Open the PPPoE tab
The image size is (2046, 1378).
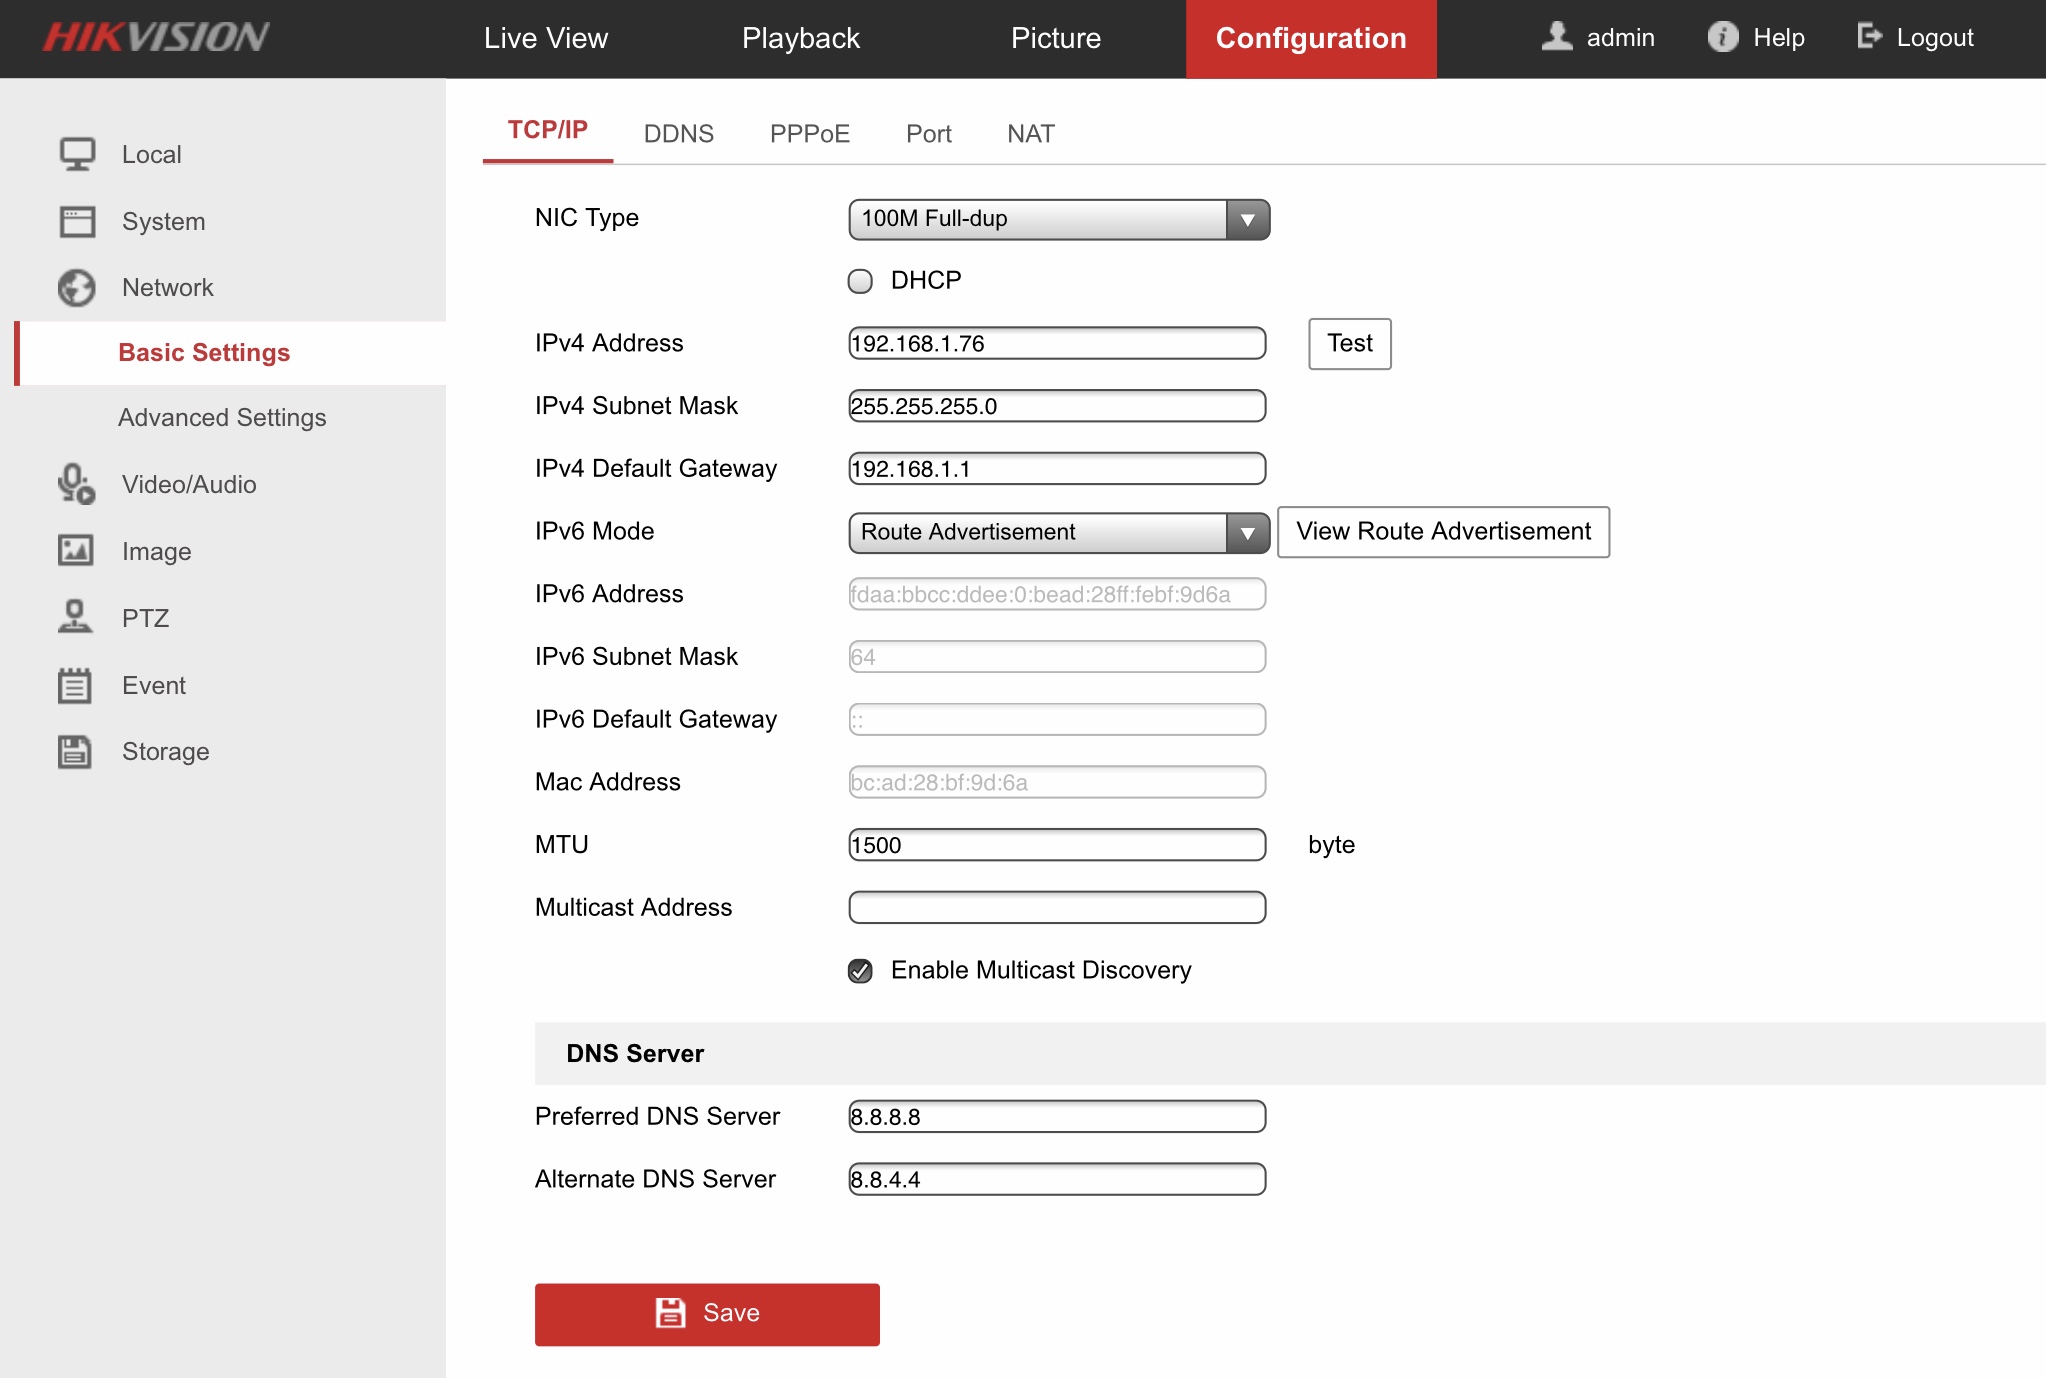pyautogui.click(x=809, y=134)
